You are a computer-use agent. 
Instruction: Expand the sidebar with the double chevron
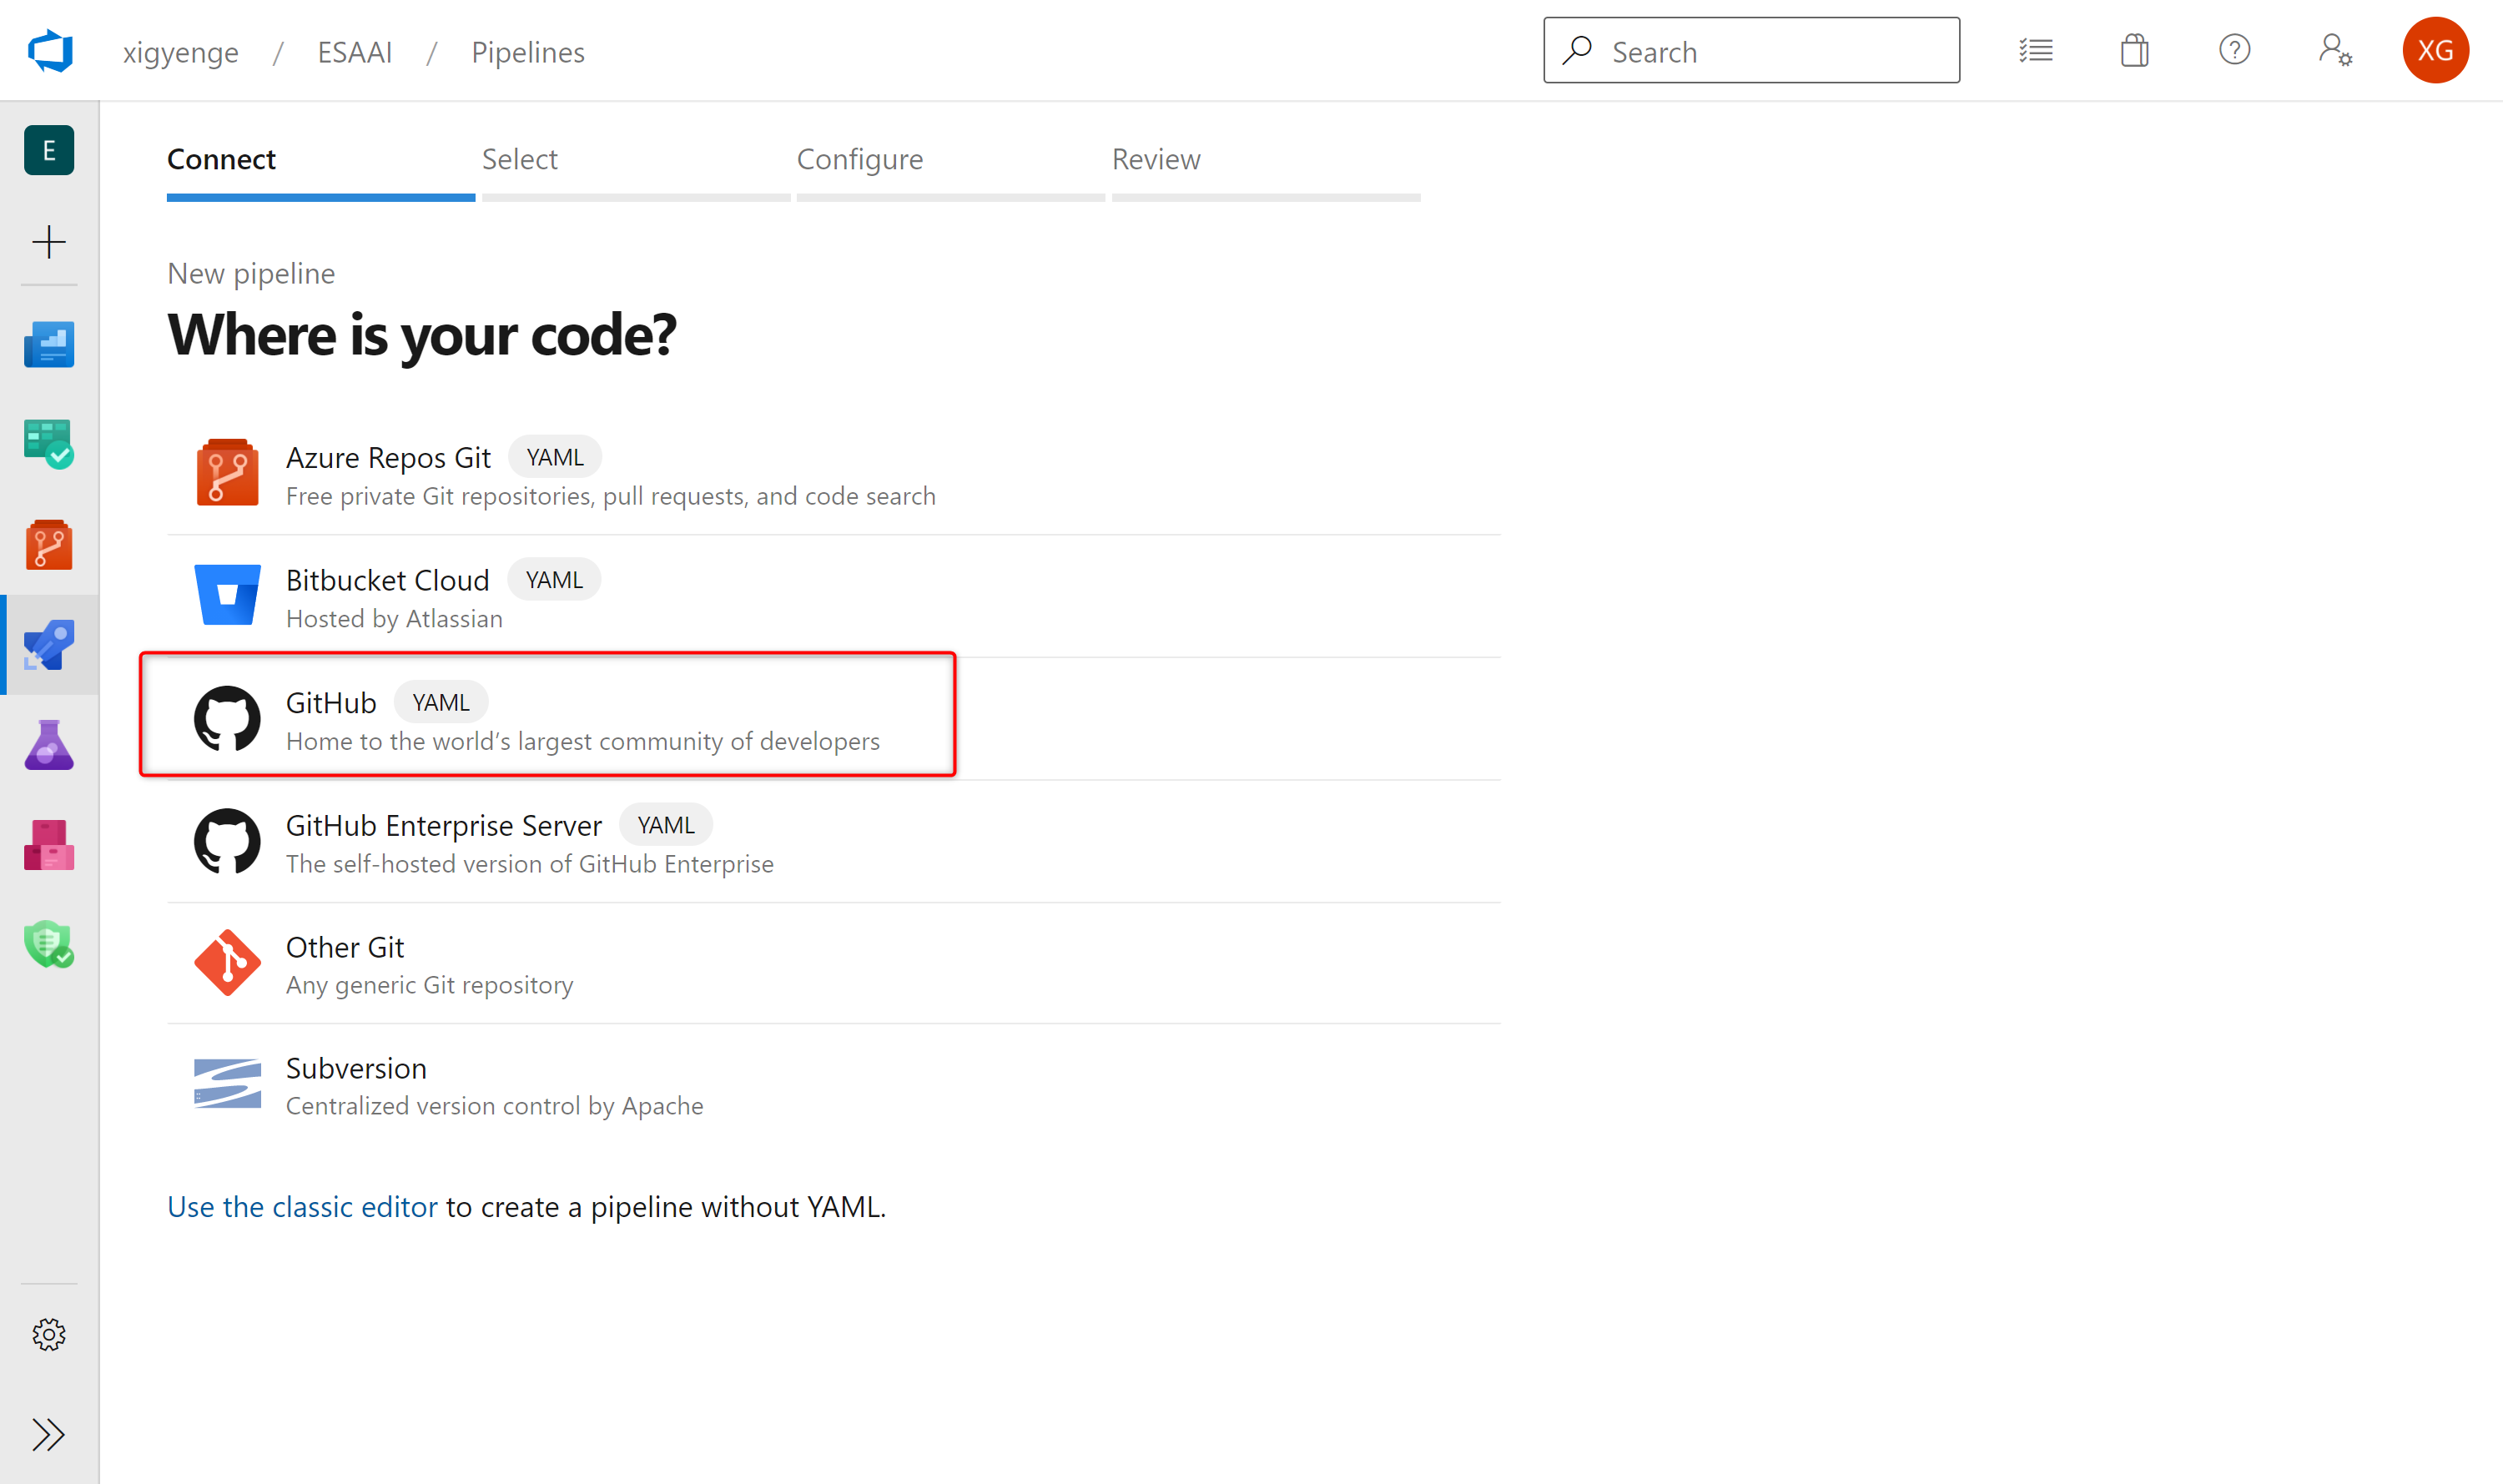click(48, 1435)
